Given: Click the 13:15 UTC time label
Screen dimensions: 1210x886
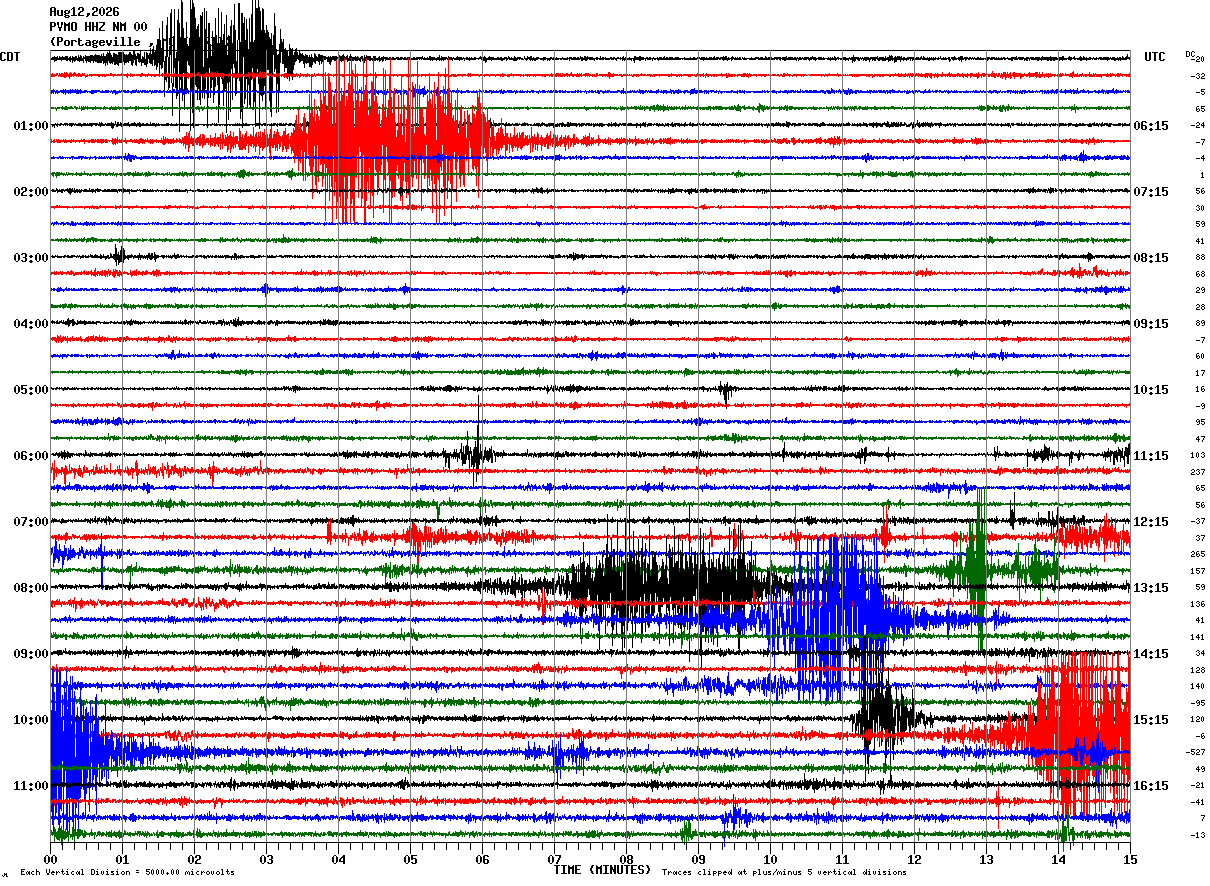Looking at the screenshot, I should click(1151, 588).
